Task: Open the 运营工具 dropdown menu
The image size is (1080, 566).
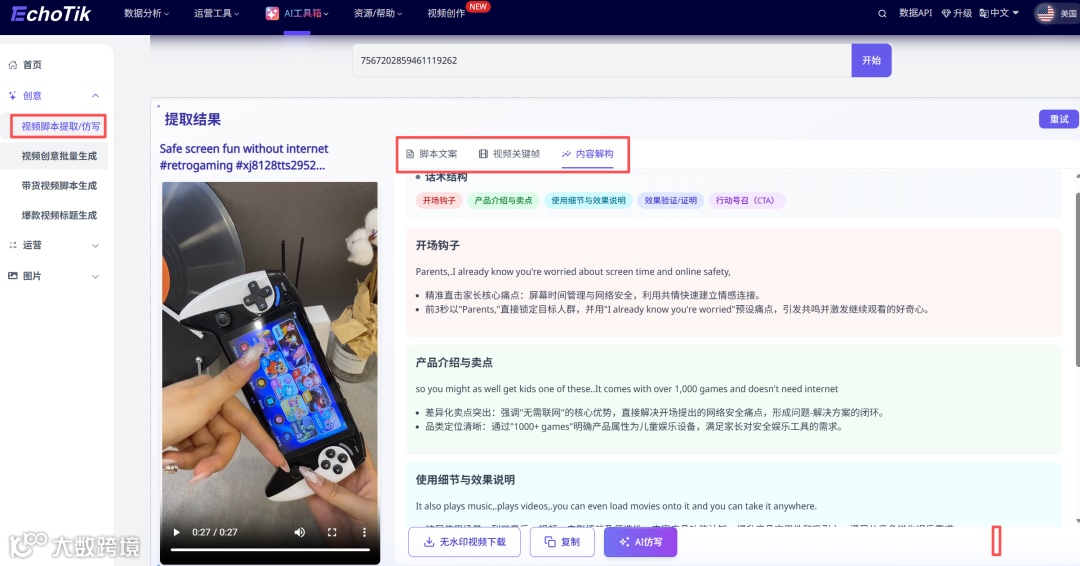Action: click(216, 13)
